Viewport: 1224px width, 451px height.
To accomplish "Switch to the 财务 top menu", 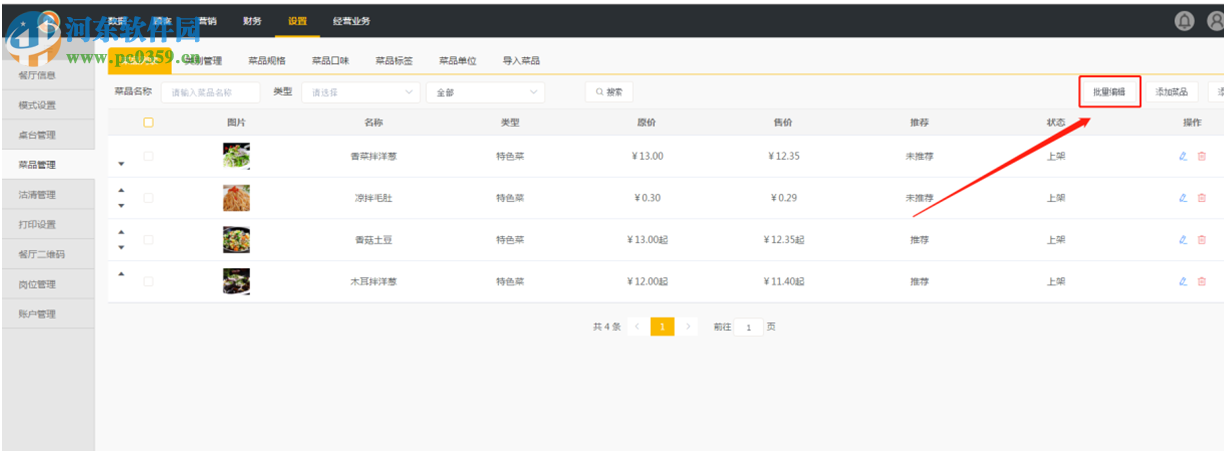I will 252,21.
